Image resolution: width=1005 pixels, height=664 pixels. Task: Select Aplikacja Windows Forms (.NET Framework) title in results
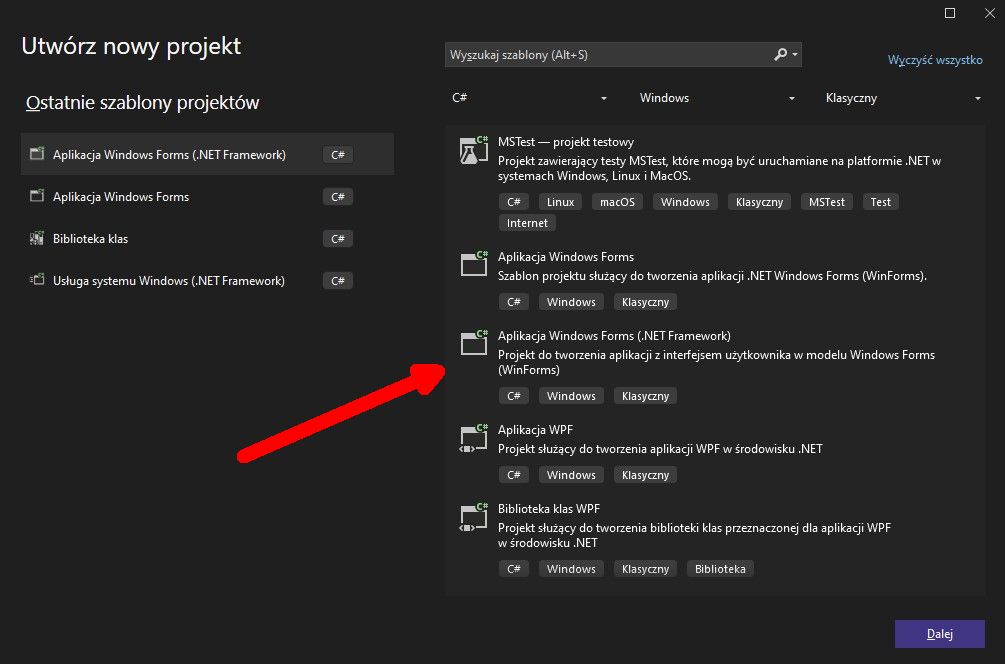click(614, 335)
